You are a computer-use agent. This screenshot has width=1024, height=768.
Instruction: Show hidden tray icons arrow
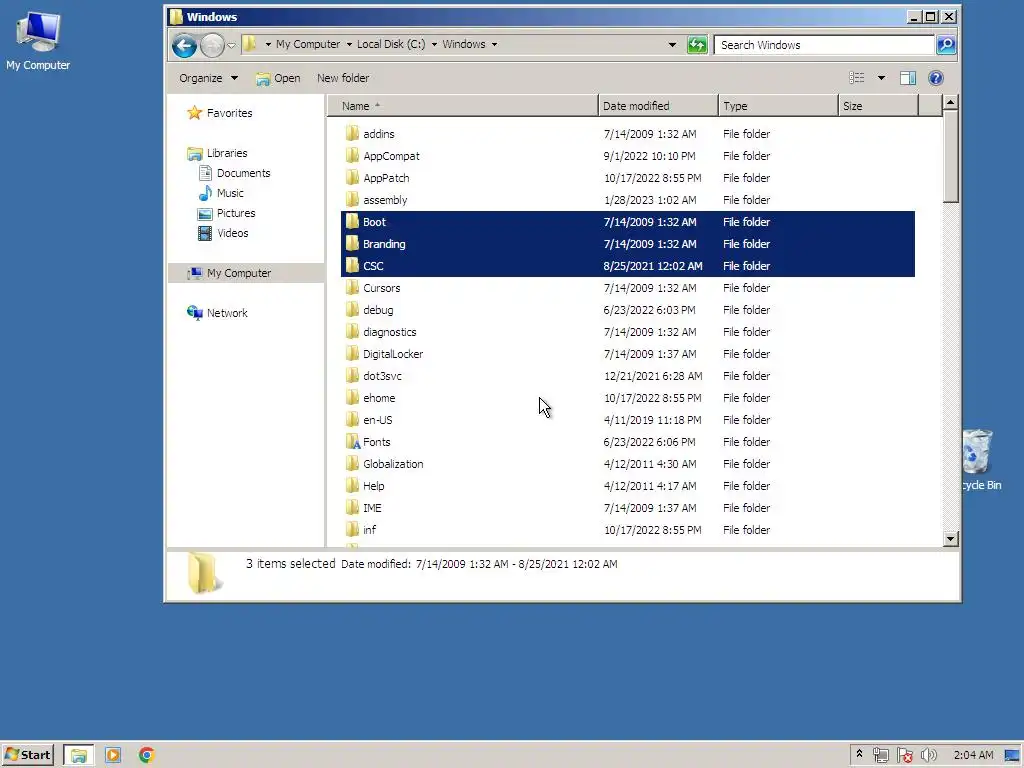859,754
